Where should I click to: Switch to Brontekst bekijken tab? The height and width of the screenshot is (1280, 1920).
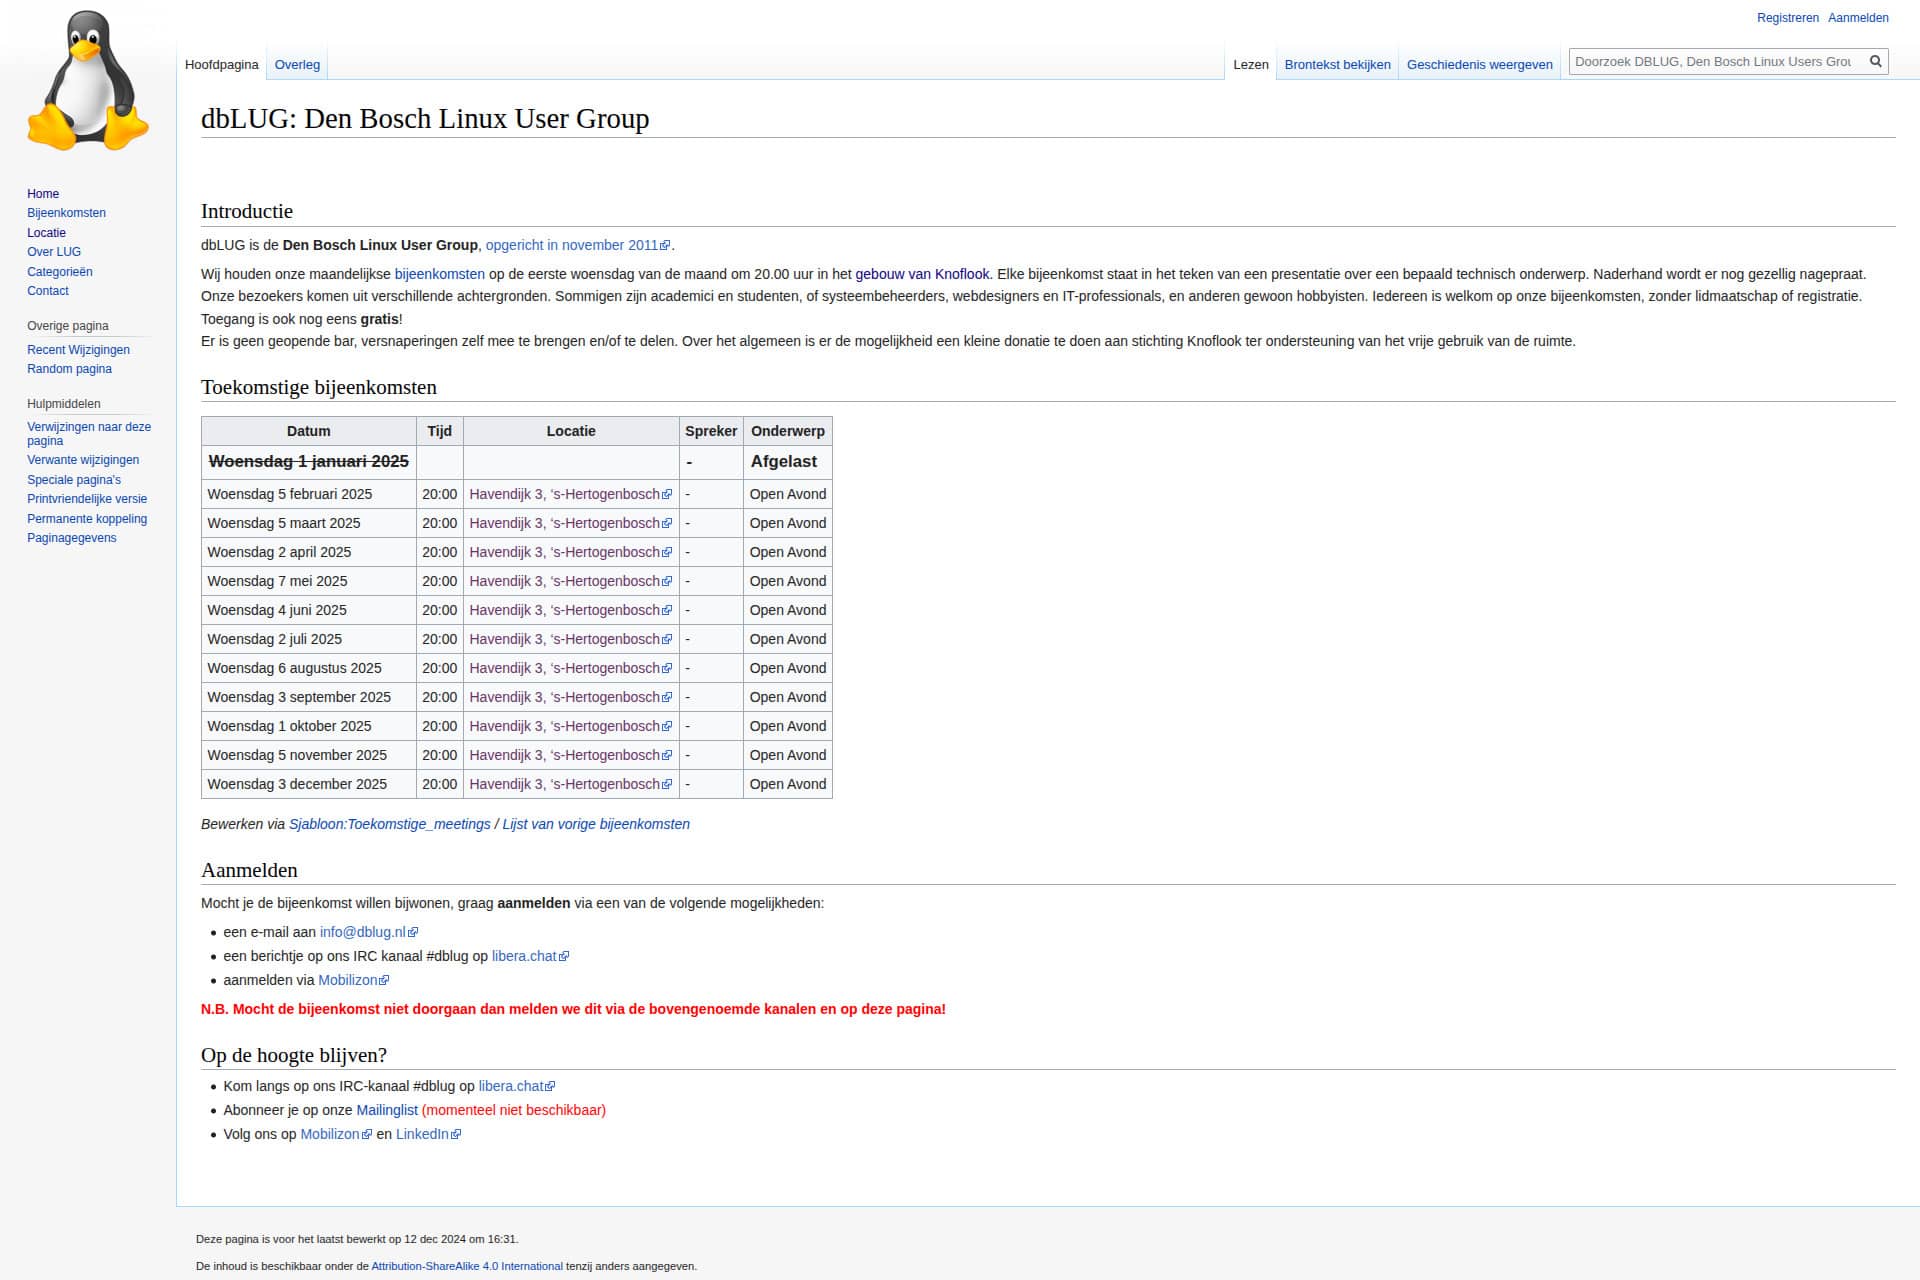(x=1337, y=65)
